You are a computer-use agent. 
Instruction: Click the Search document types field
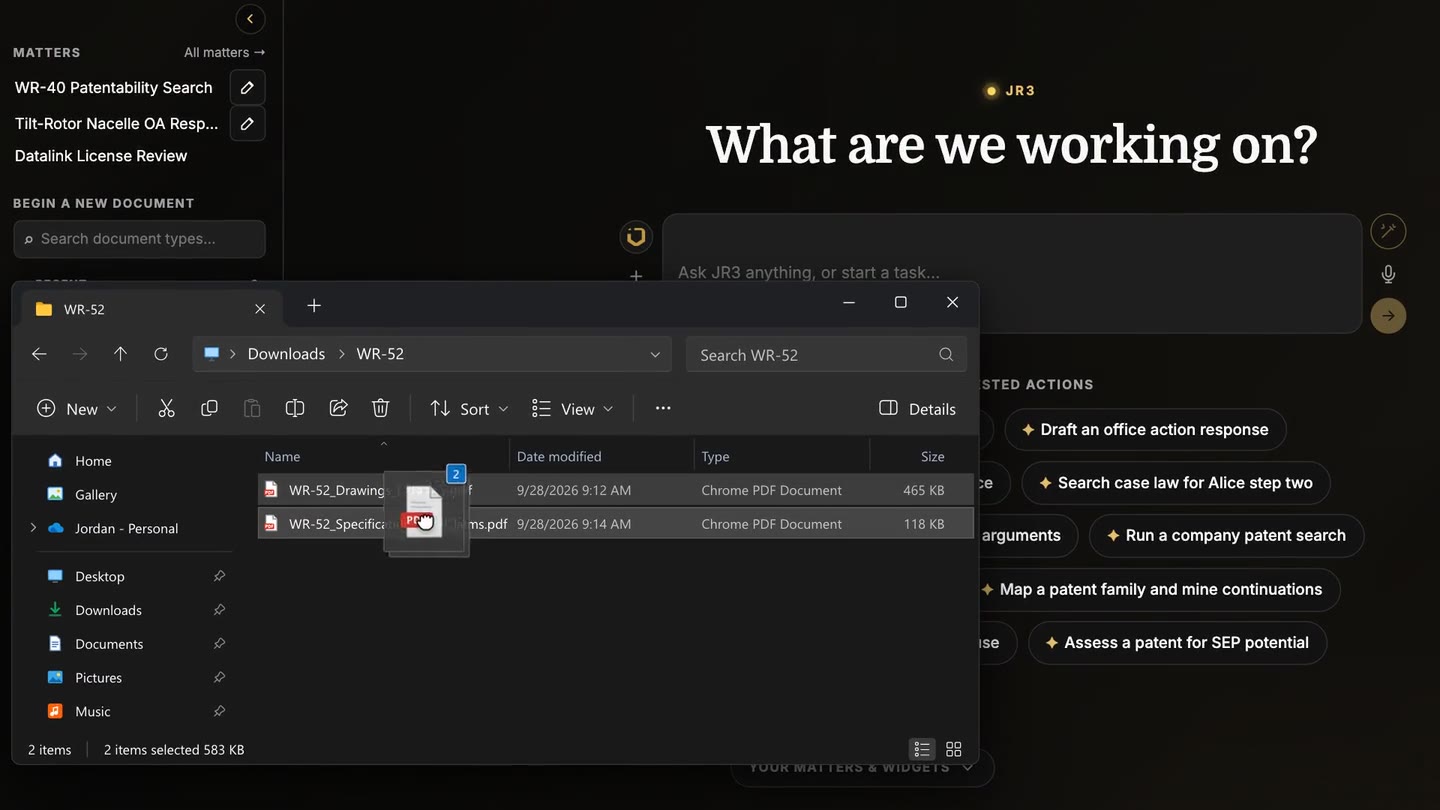click(140, 239)
